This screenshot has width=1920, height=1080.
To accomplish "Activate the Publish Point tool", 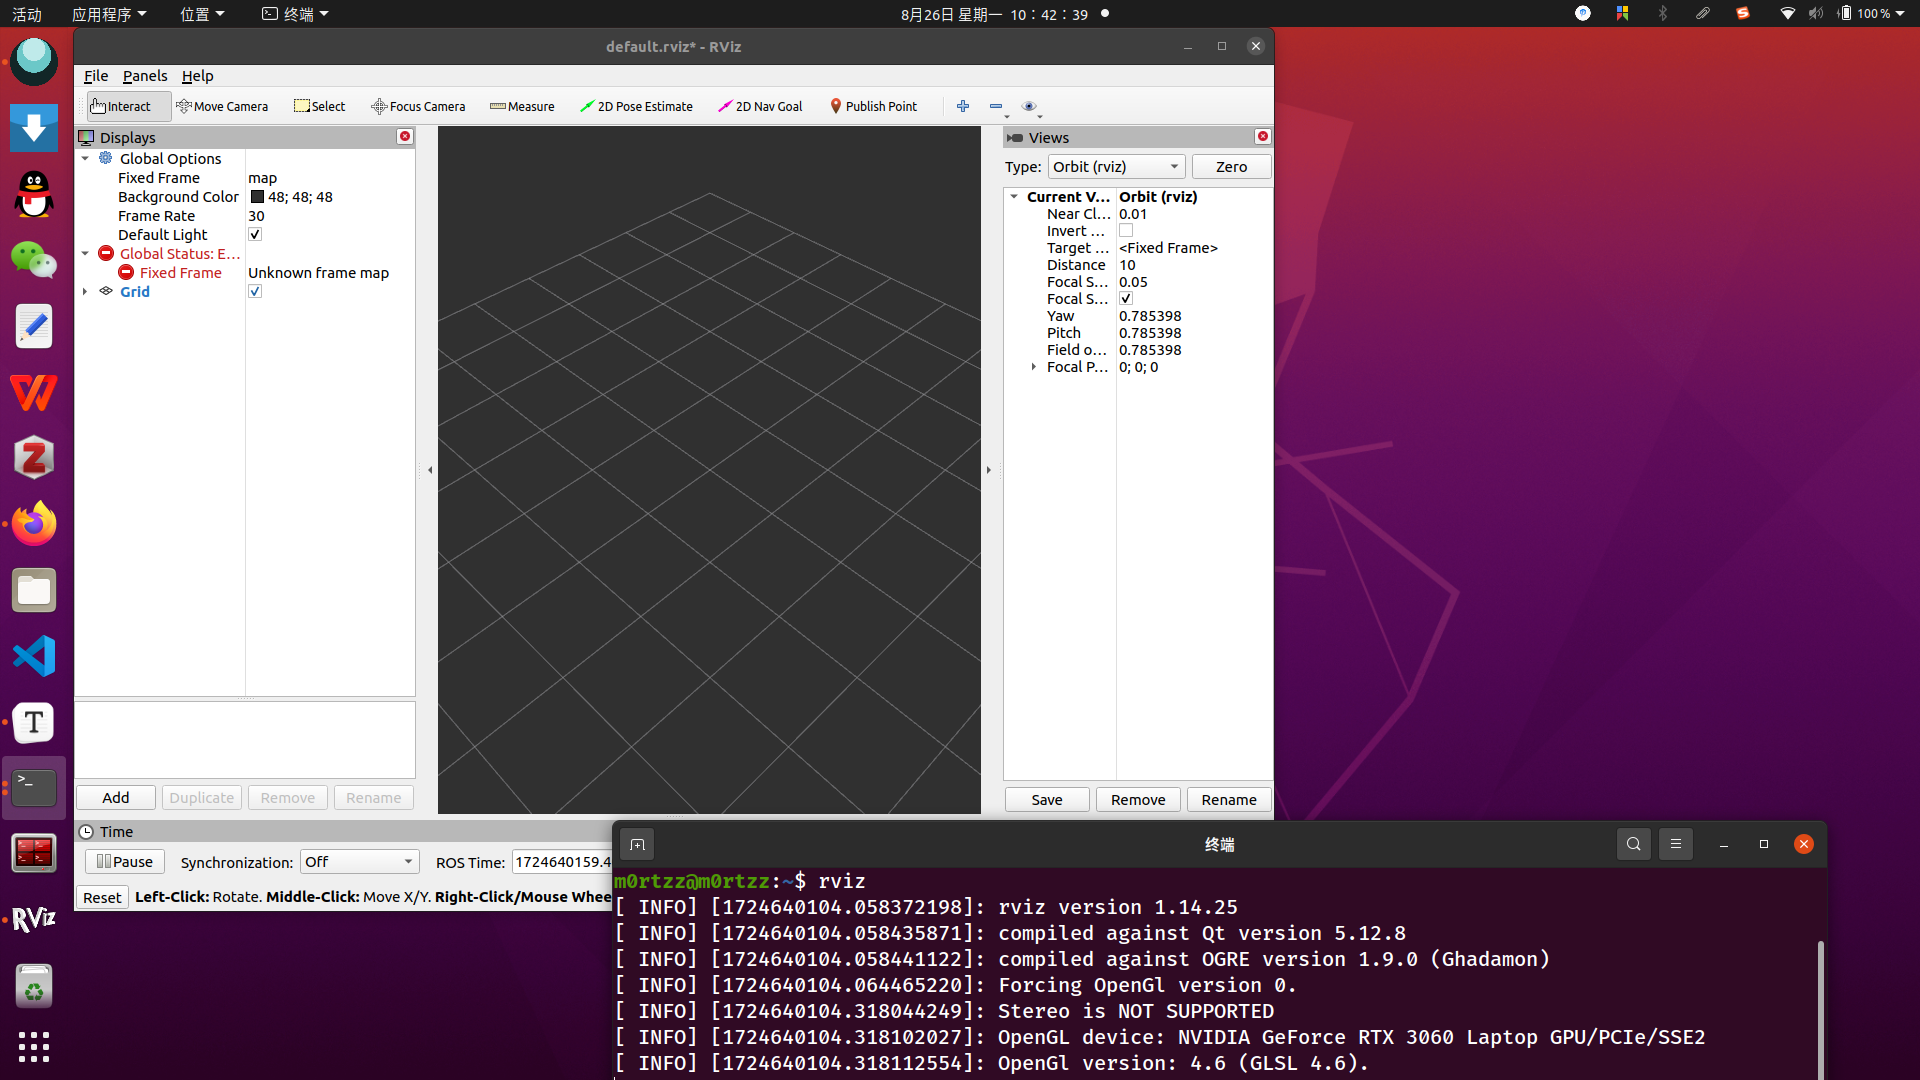I will tap(873, 106).
